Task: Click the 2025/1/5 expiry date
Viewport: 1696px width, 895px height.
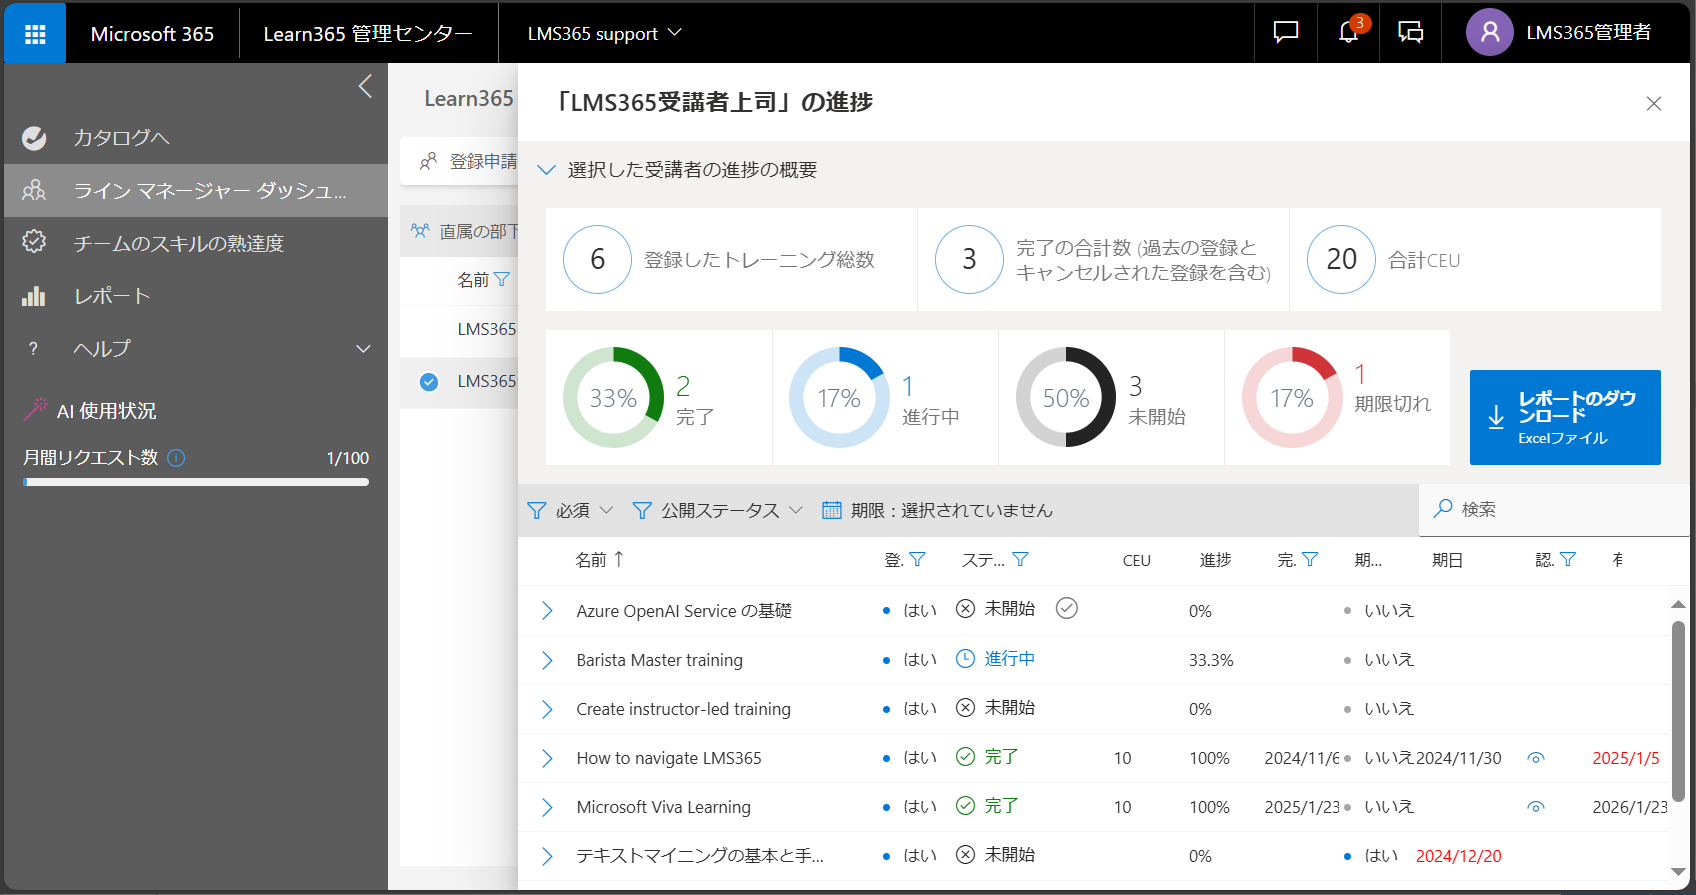Action: 1625,758
